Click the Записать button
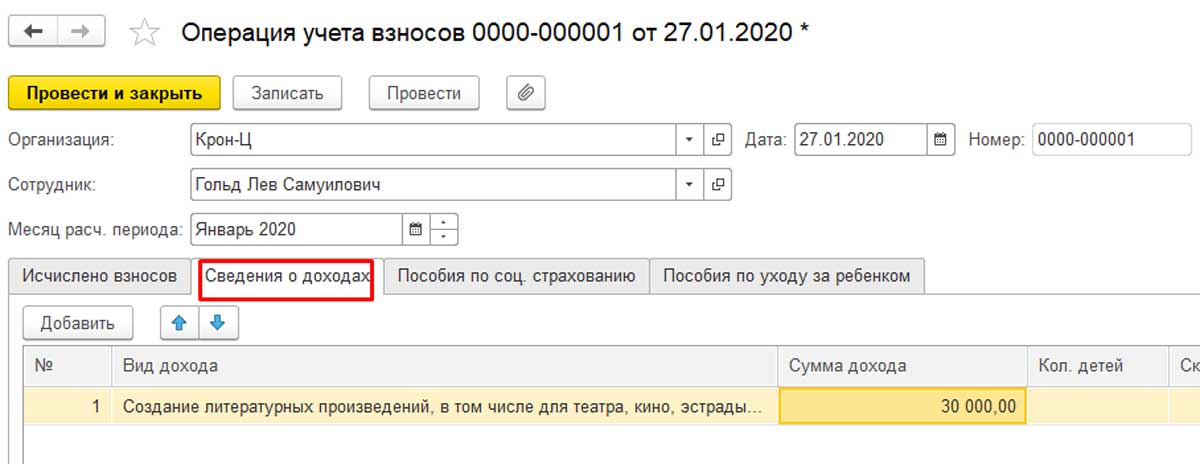This screenshot has width=1200, height=464. [288, 93]
